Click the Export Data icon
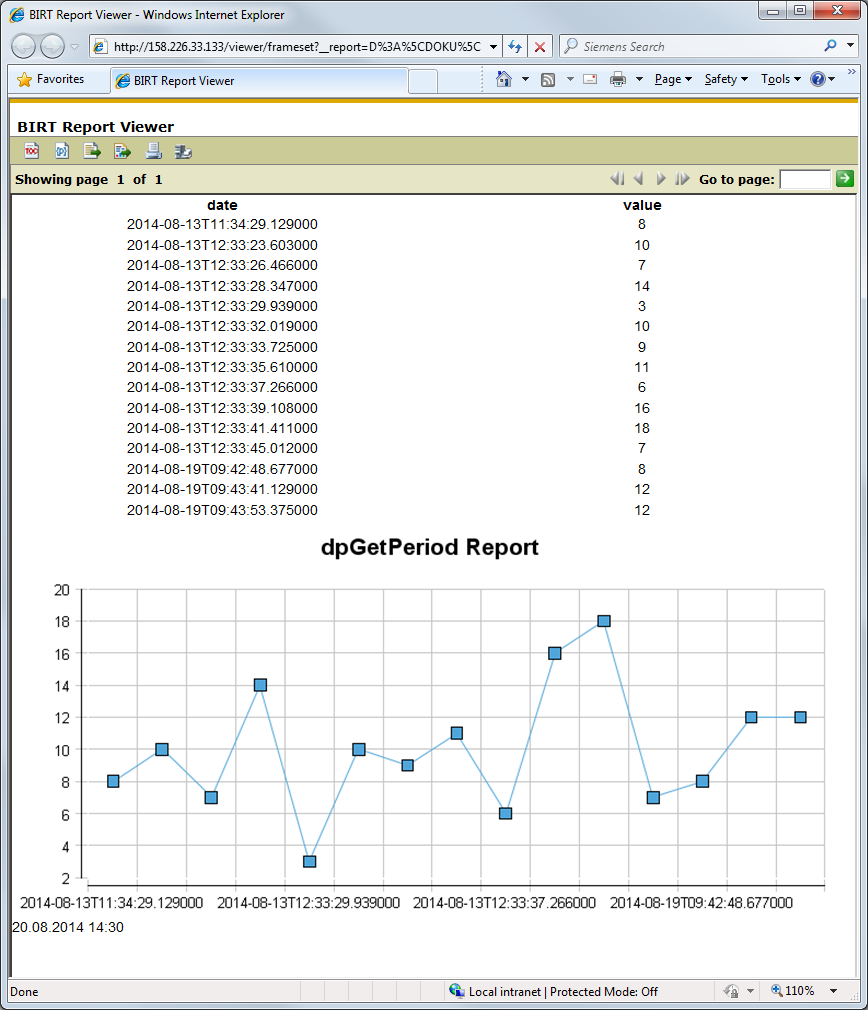The image size is (868, 1010). 92,151
